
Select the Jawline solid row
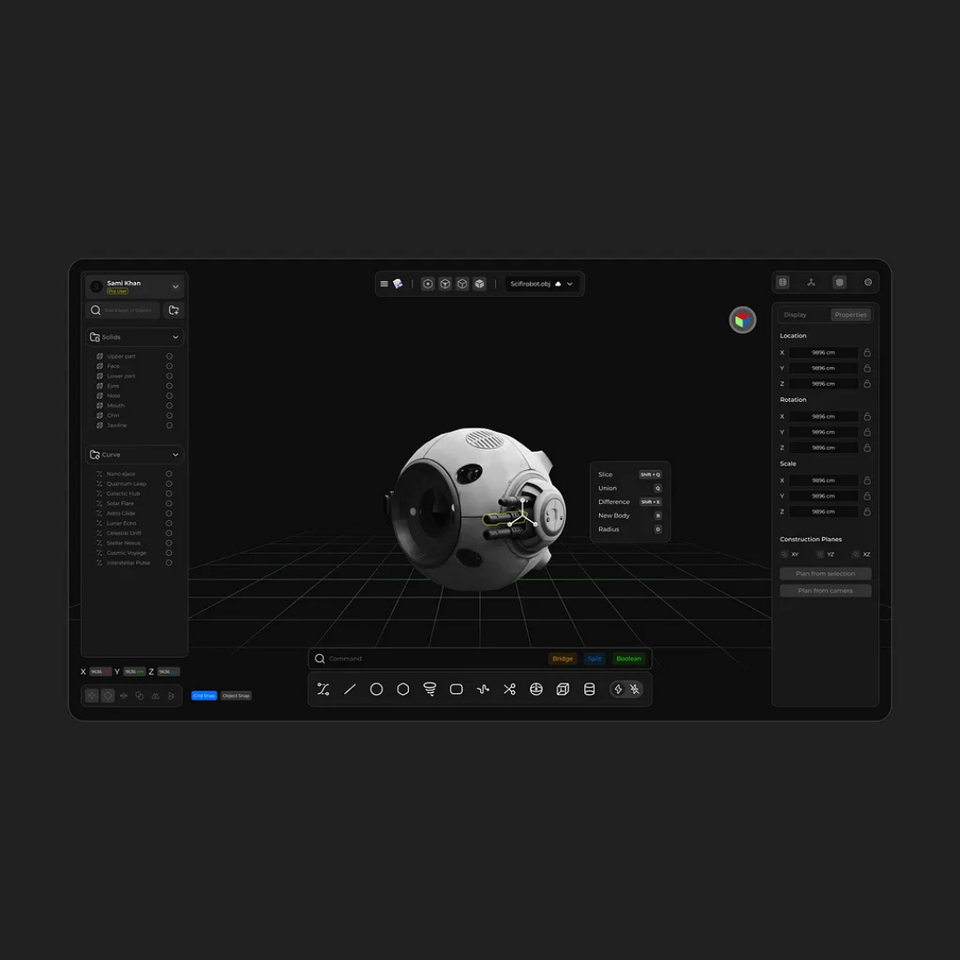click(x=133, y=425)
